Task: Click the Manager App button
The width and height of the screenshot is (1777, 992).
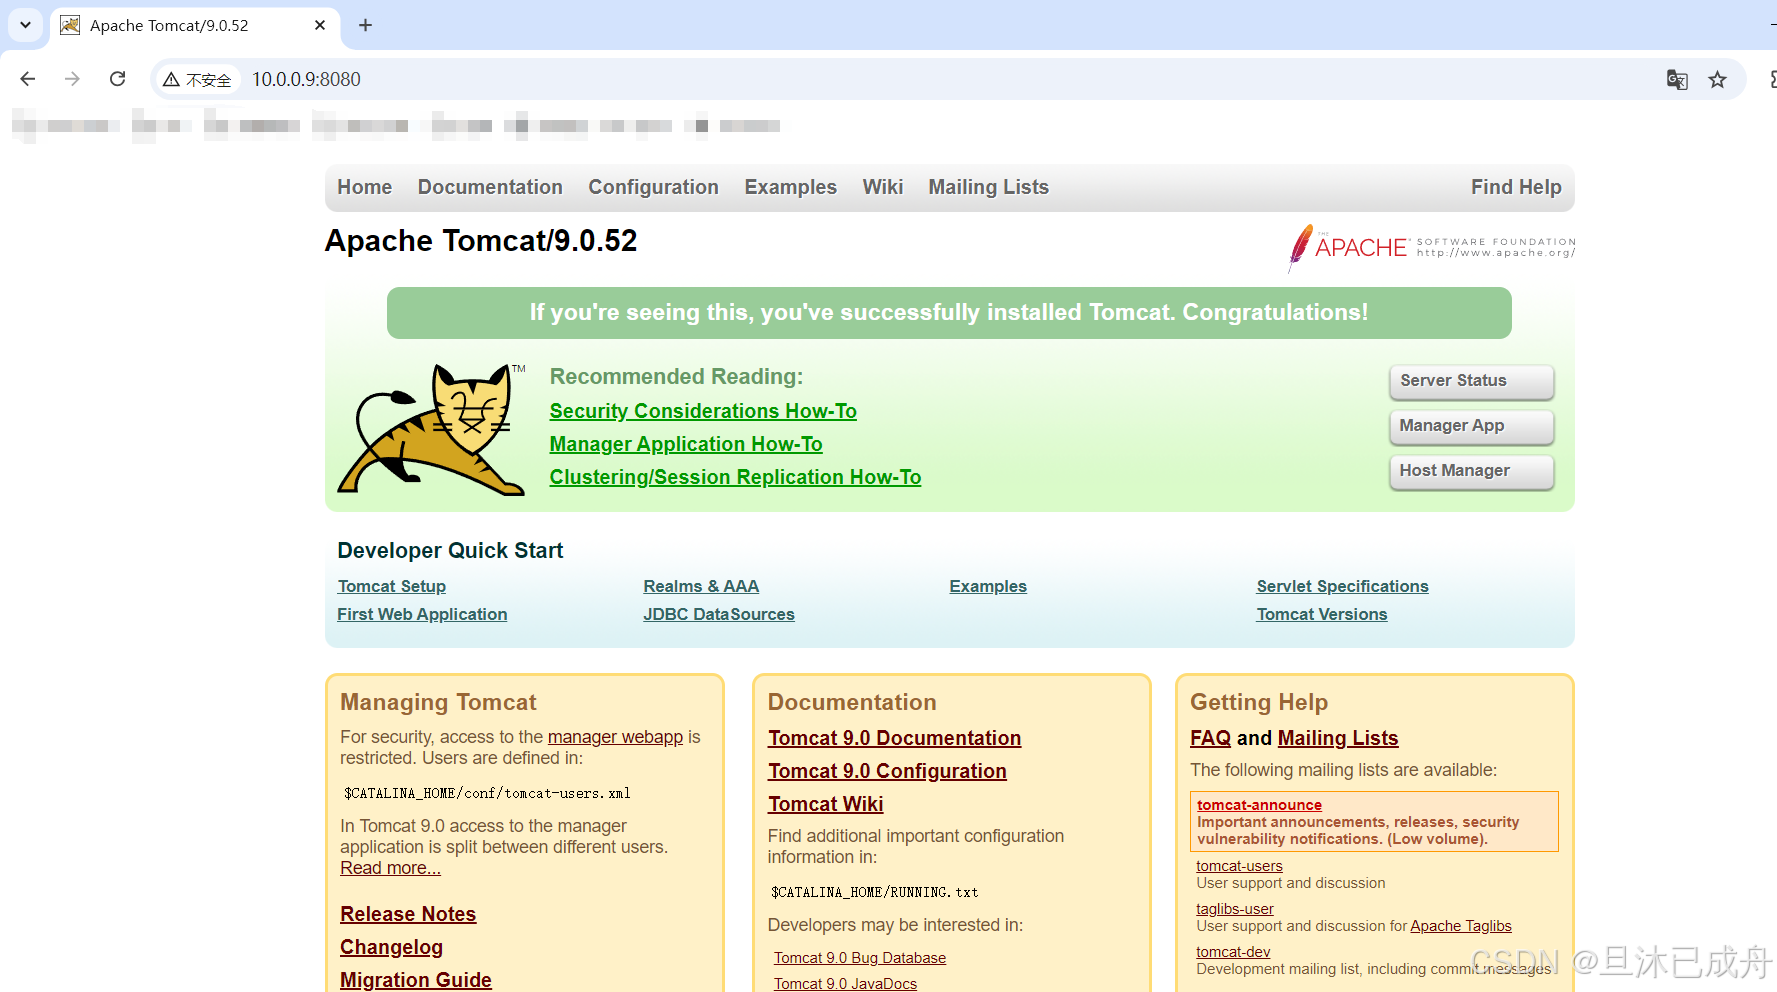Action: [x=1471, y=426]
